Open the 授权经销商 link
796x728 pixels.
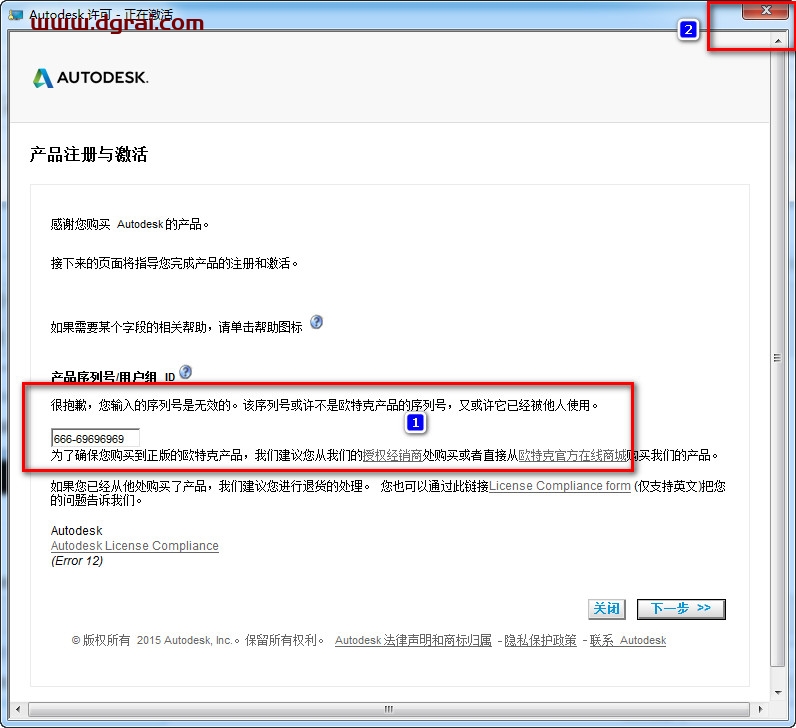point(392,455)
